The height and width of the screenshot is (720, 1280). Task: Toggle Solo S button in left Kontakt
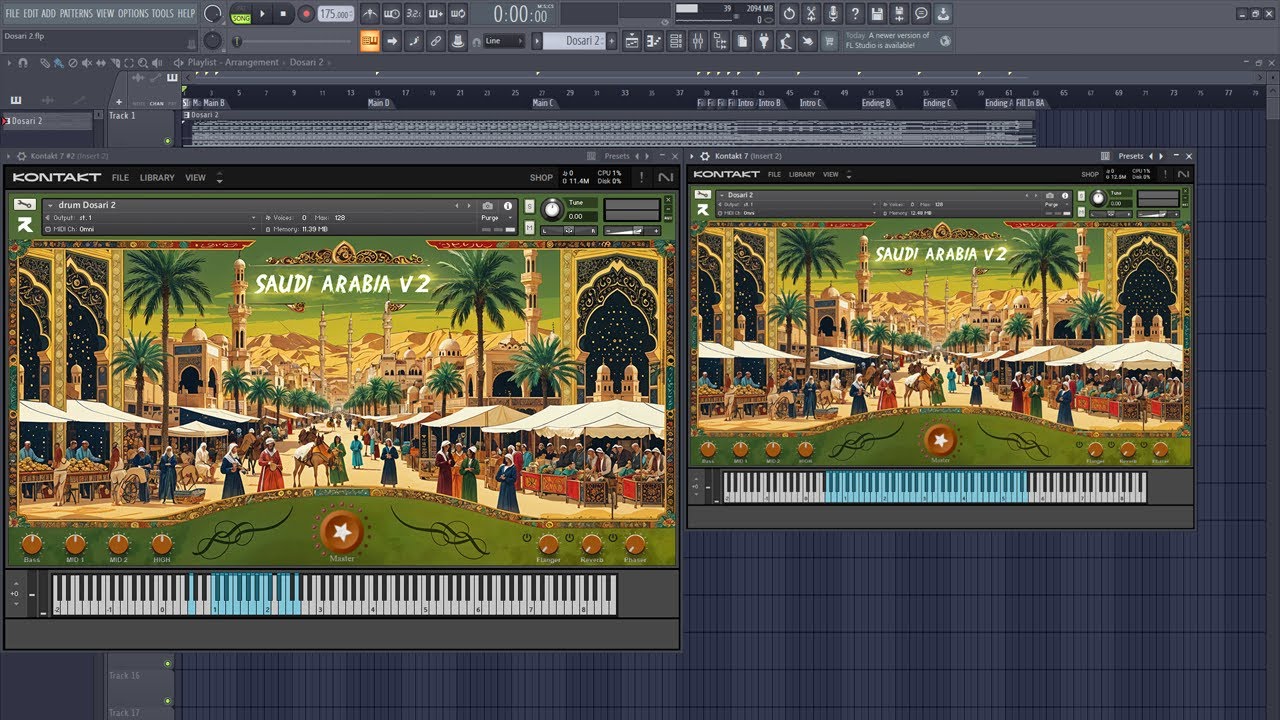[x=529, y=206]
